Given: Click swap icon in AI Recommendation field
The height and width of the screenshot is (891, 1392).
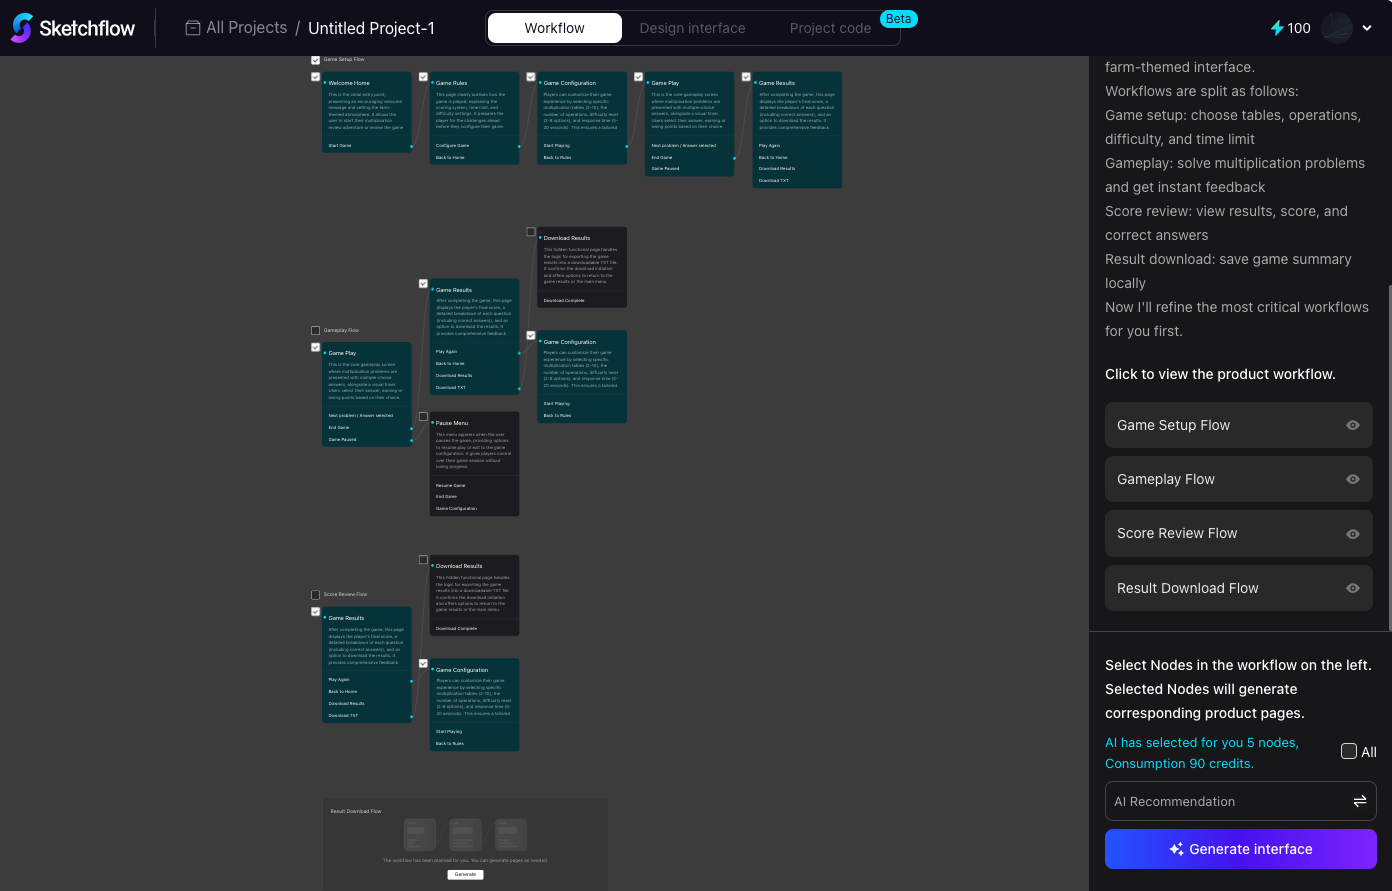Looking at the screenshot, I should coord(1359,801).
